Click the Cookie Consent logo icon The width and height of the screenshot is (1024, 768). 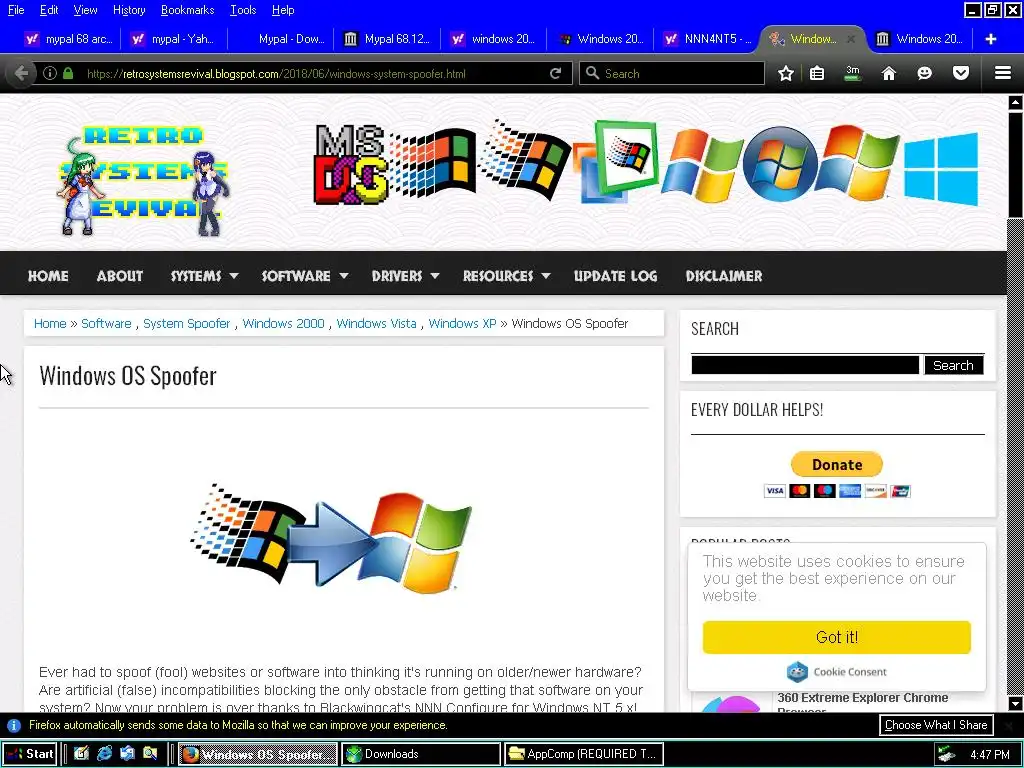[x=797, y=671]
